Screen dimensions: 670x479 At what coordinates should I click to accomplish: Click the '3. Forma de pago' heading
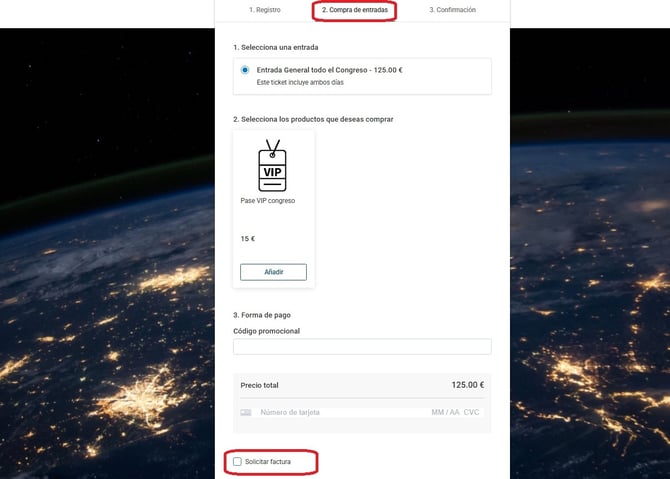262,315
